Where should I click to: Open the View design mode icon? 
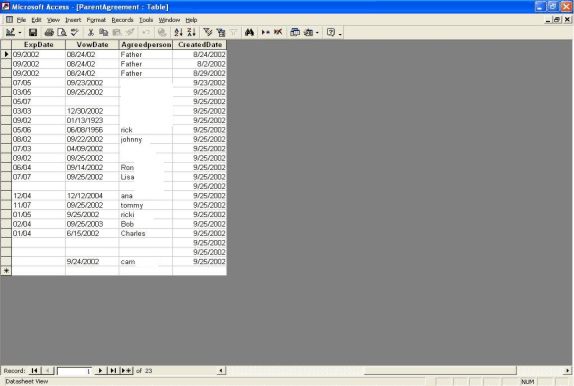[10, 33]
